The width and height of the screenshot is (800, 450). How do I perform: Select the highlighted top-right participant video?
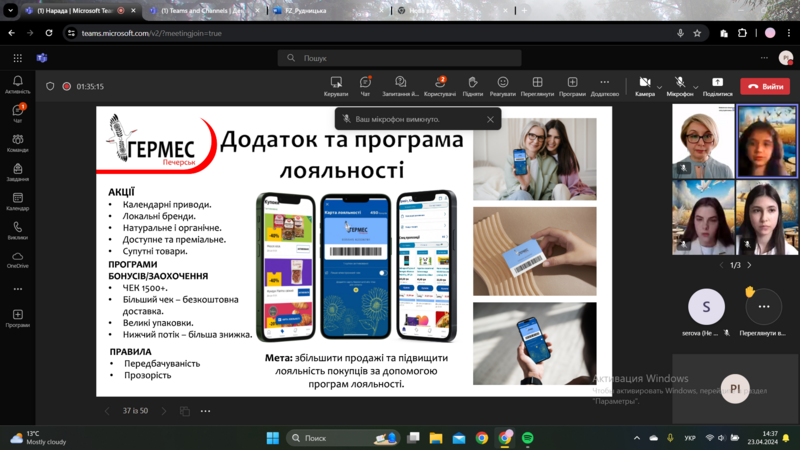767,141
